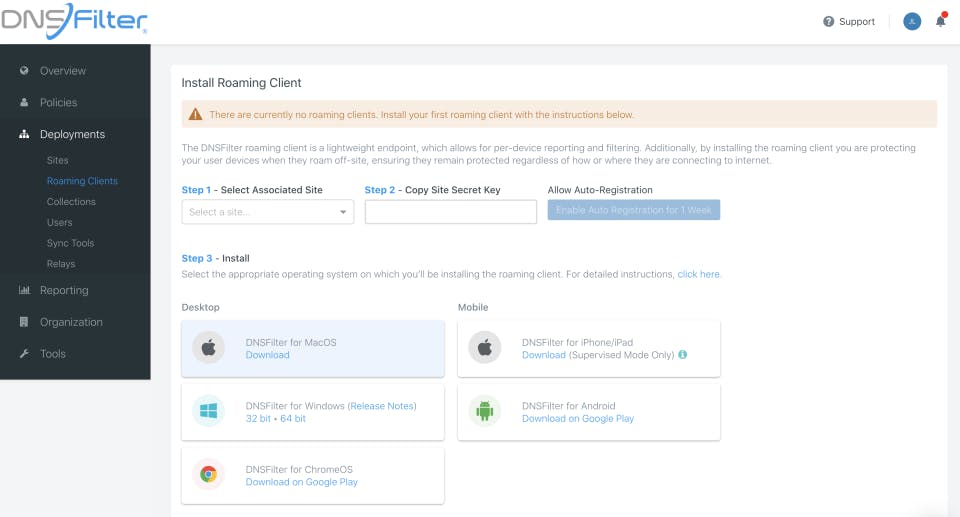Follow the click here detailed instructions link
960x517 pixels.
(x=698, y=274)
